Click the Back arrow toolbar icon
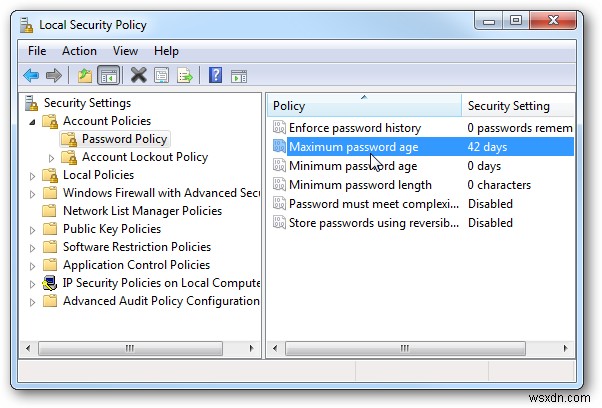The image size is (602, 408). (31, 75)
